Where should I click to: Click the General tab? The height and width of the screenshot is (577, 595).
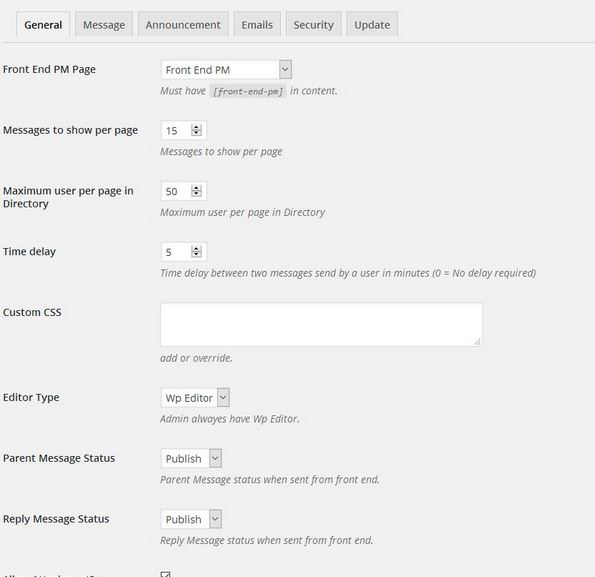[x=43, y=25]
